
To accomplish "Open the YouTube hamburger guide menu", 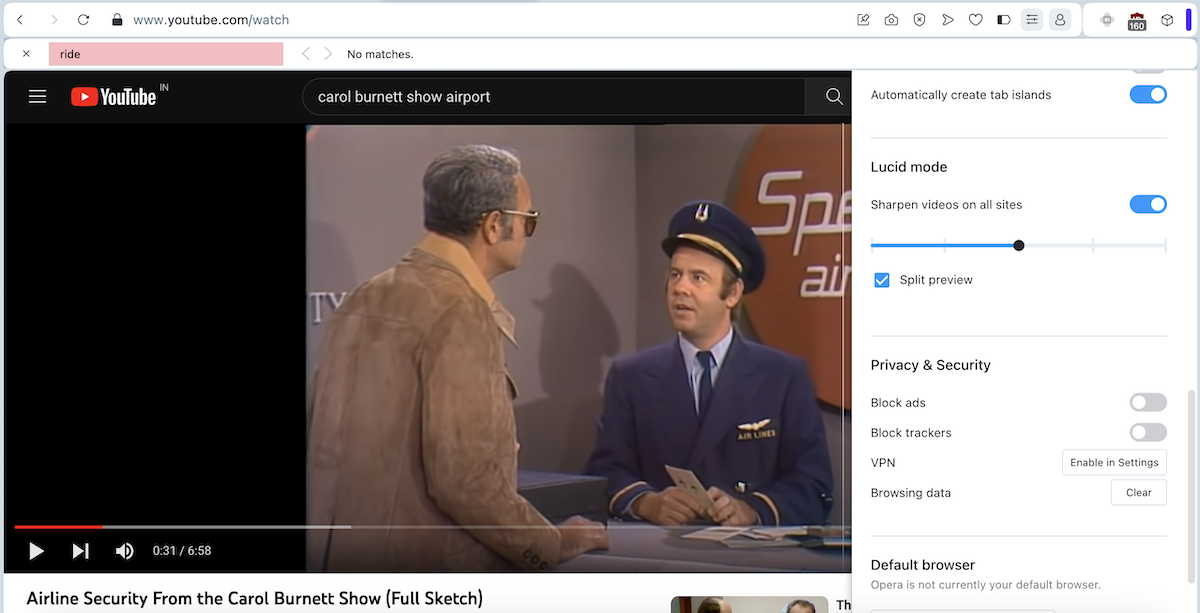I will pyautogui.click(x=38, y=97).
